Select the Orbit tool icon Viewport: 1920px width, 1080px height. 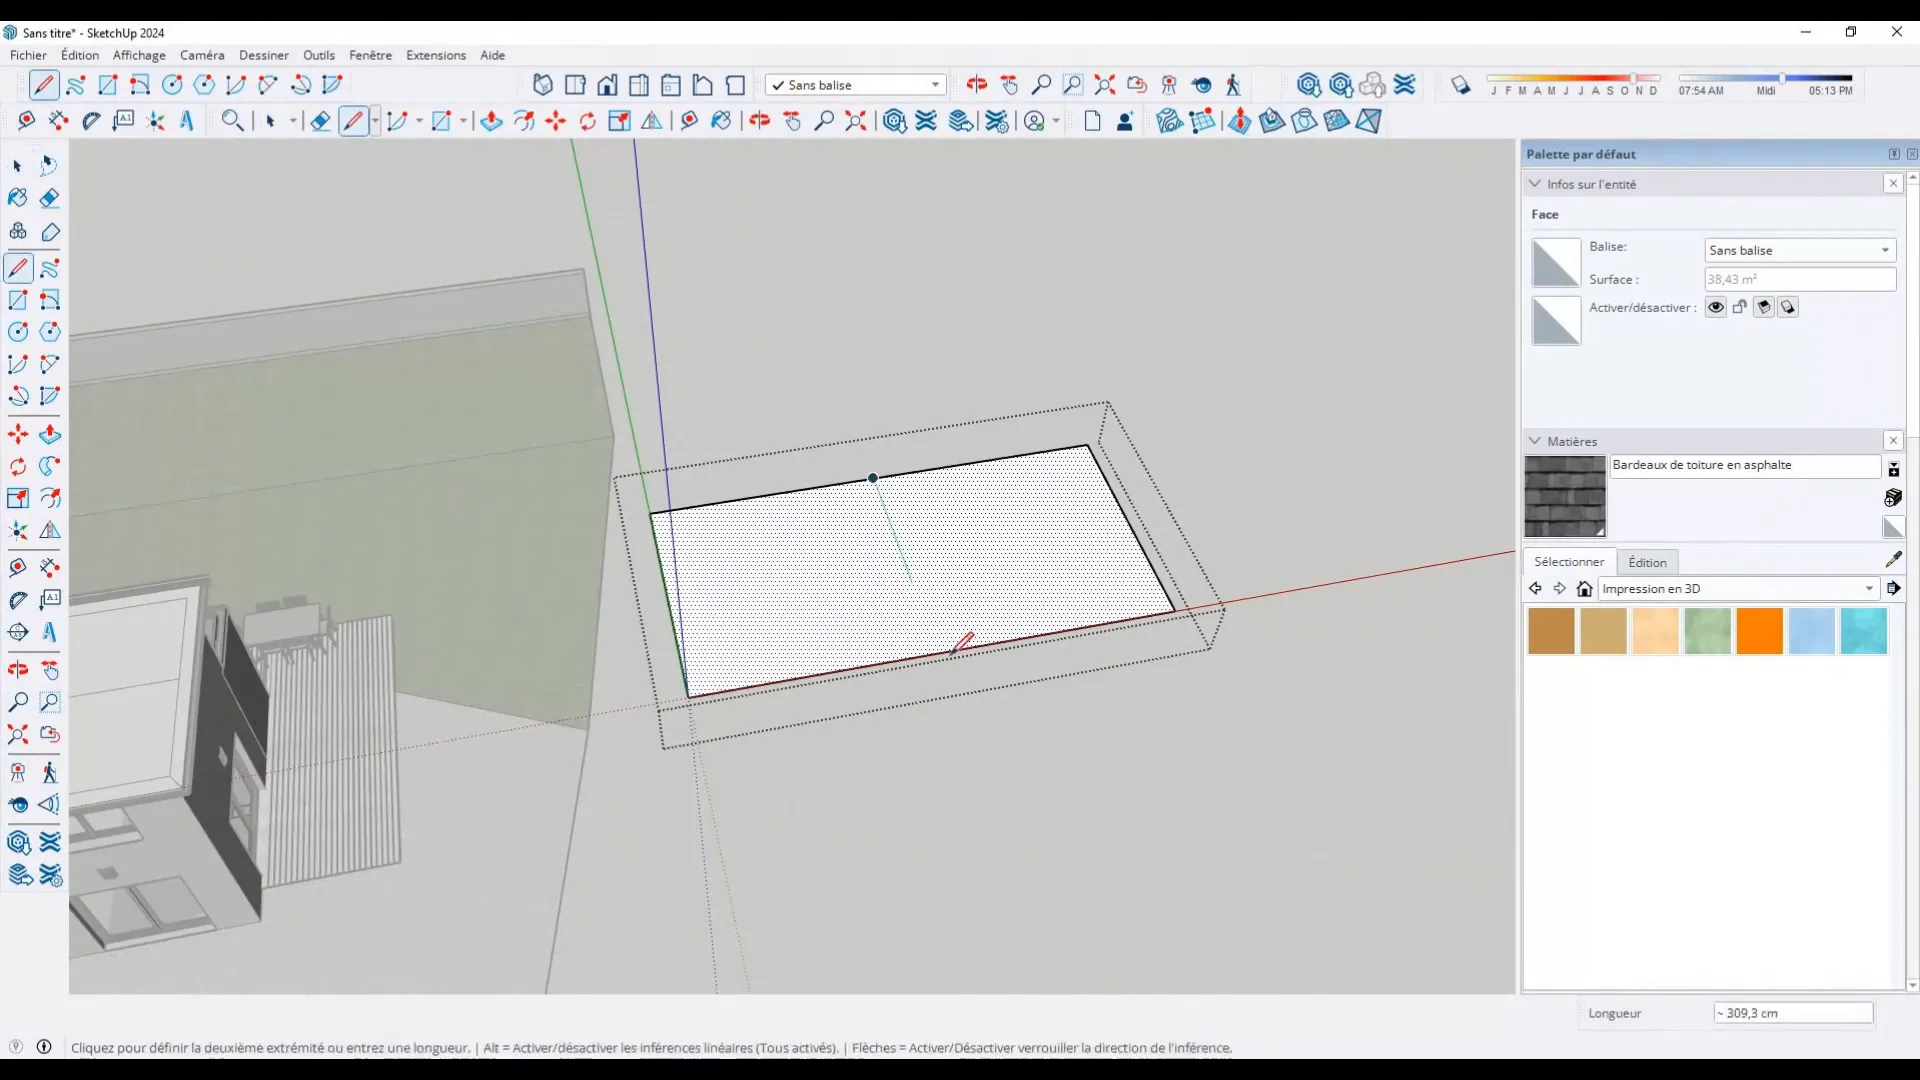pos(976,84)
